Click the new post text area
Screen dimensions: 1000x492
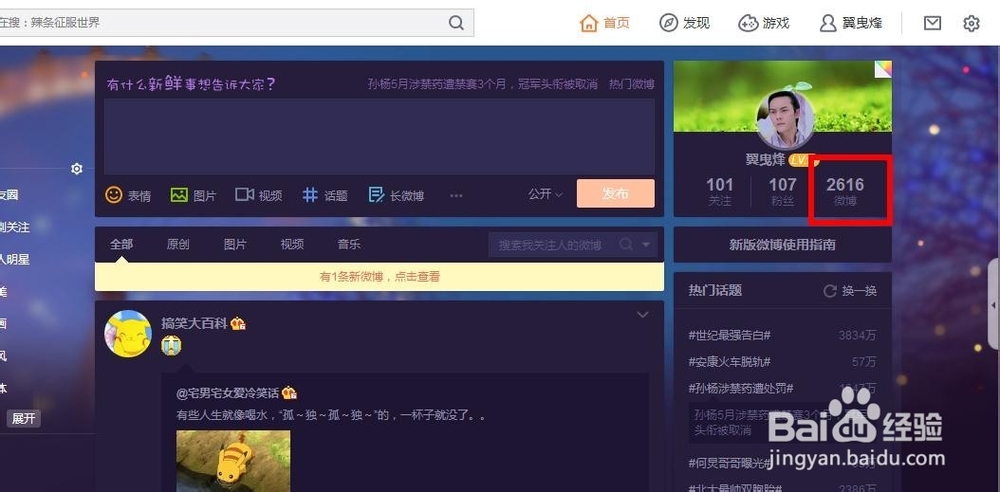click(x=379, y=136)
